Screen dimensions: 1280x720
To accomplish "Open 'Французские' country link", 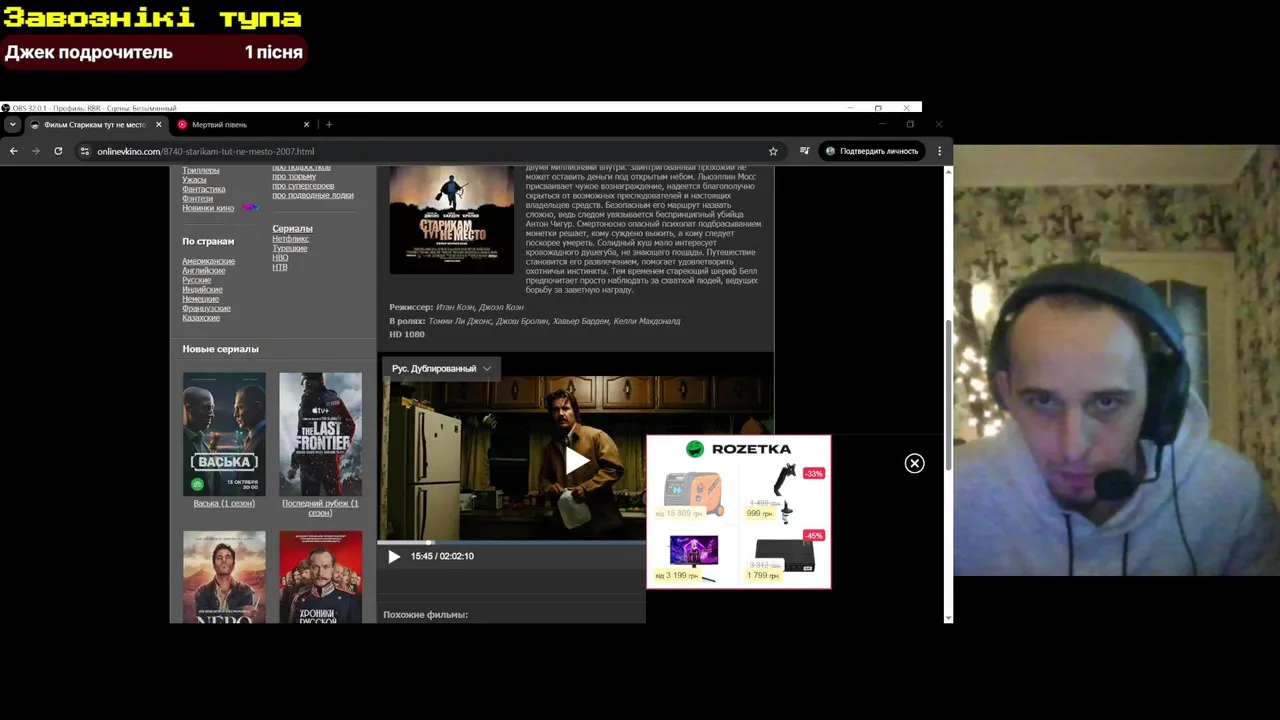I will point(206,308).
